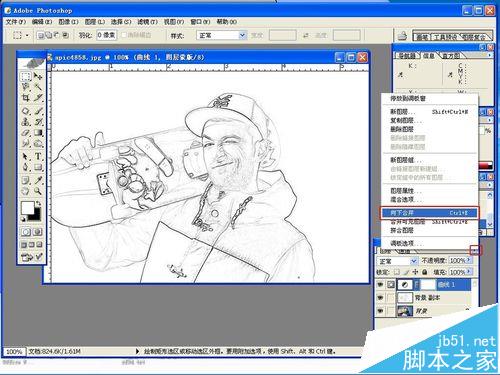
Task: Switch to Standard editing mode button
Action: 26,232
